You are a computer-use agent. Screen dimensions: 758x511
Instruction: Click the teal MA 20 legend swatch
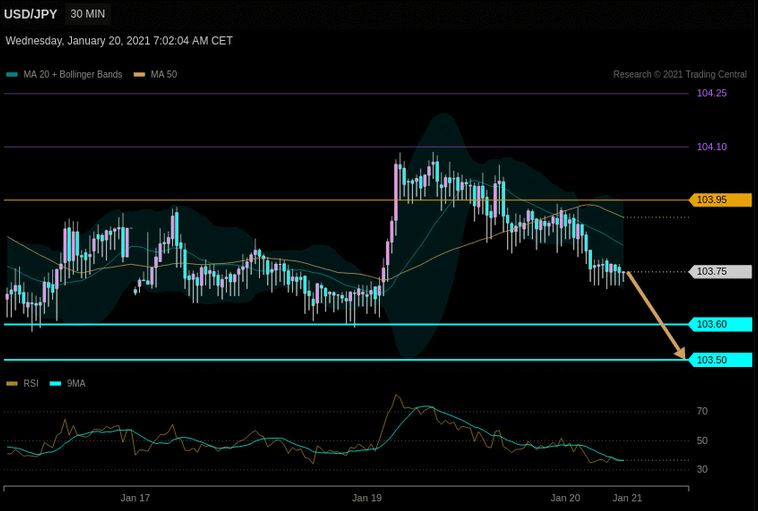[12, 74]
